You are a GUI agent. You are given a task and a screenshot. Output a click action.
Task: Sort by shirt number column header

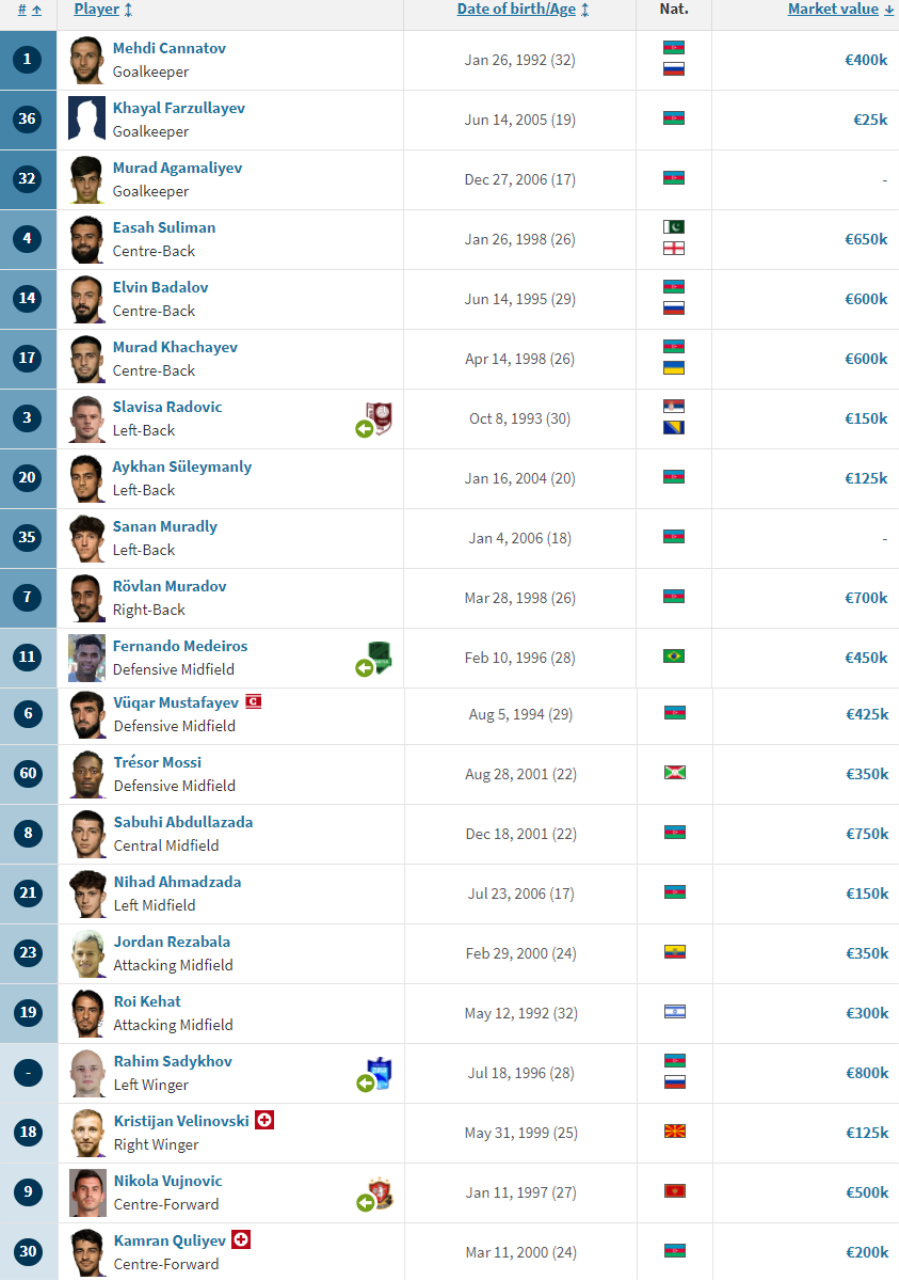tap(30, 9)
